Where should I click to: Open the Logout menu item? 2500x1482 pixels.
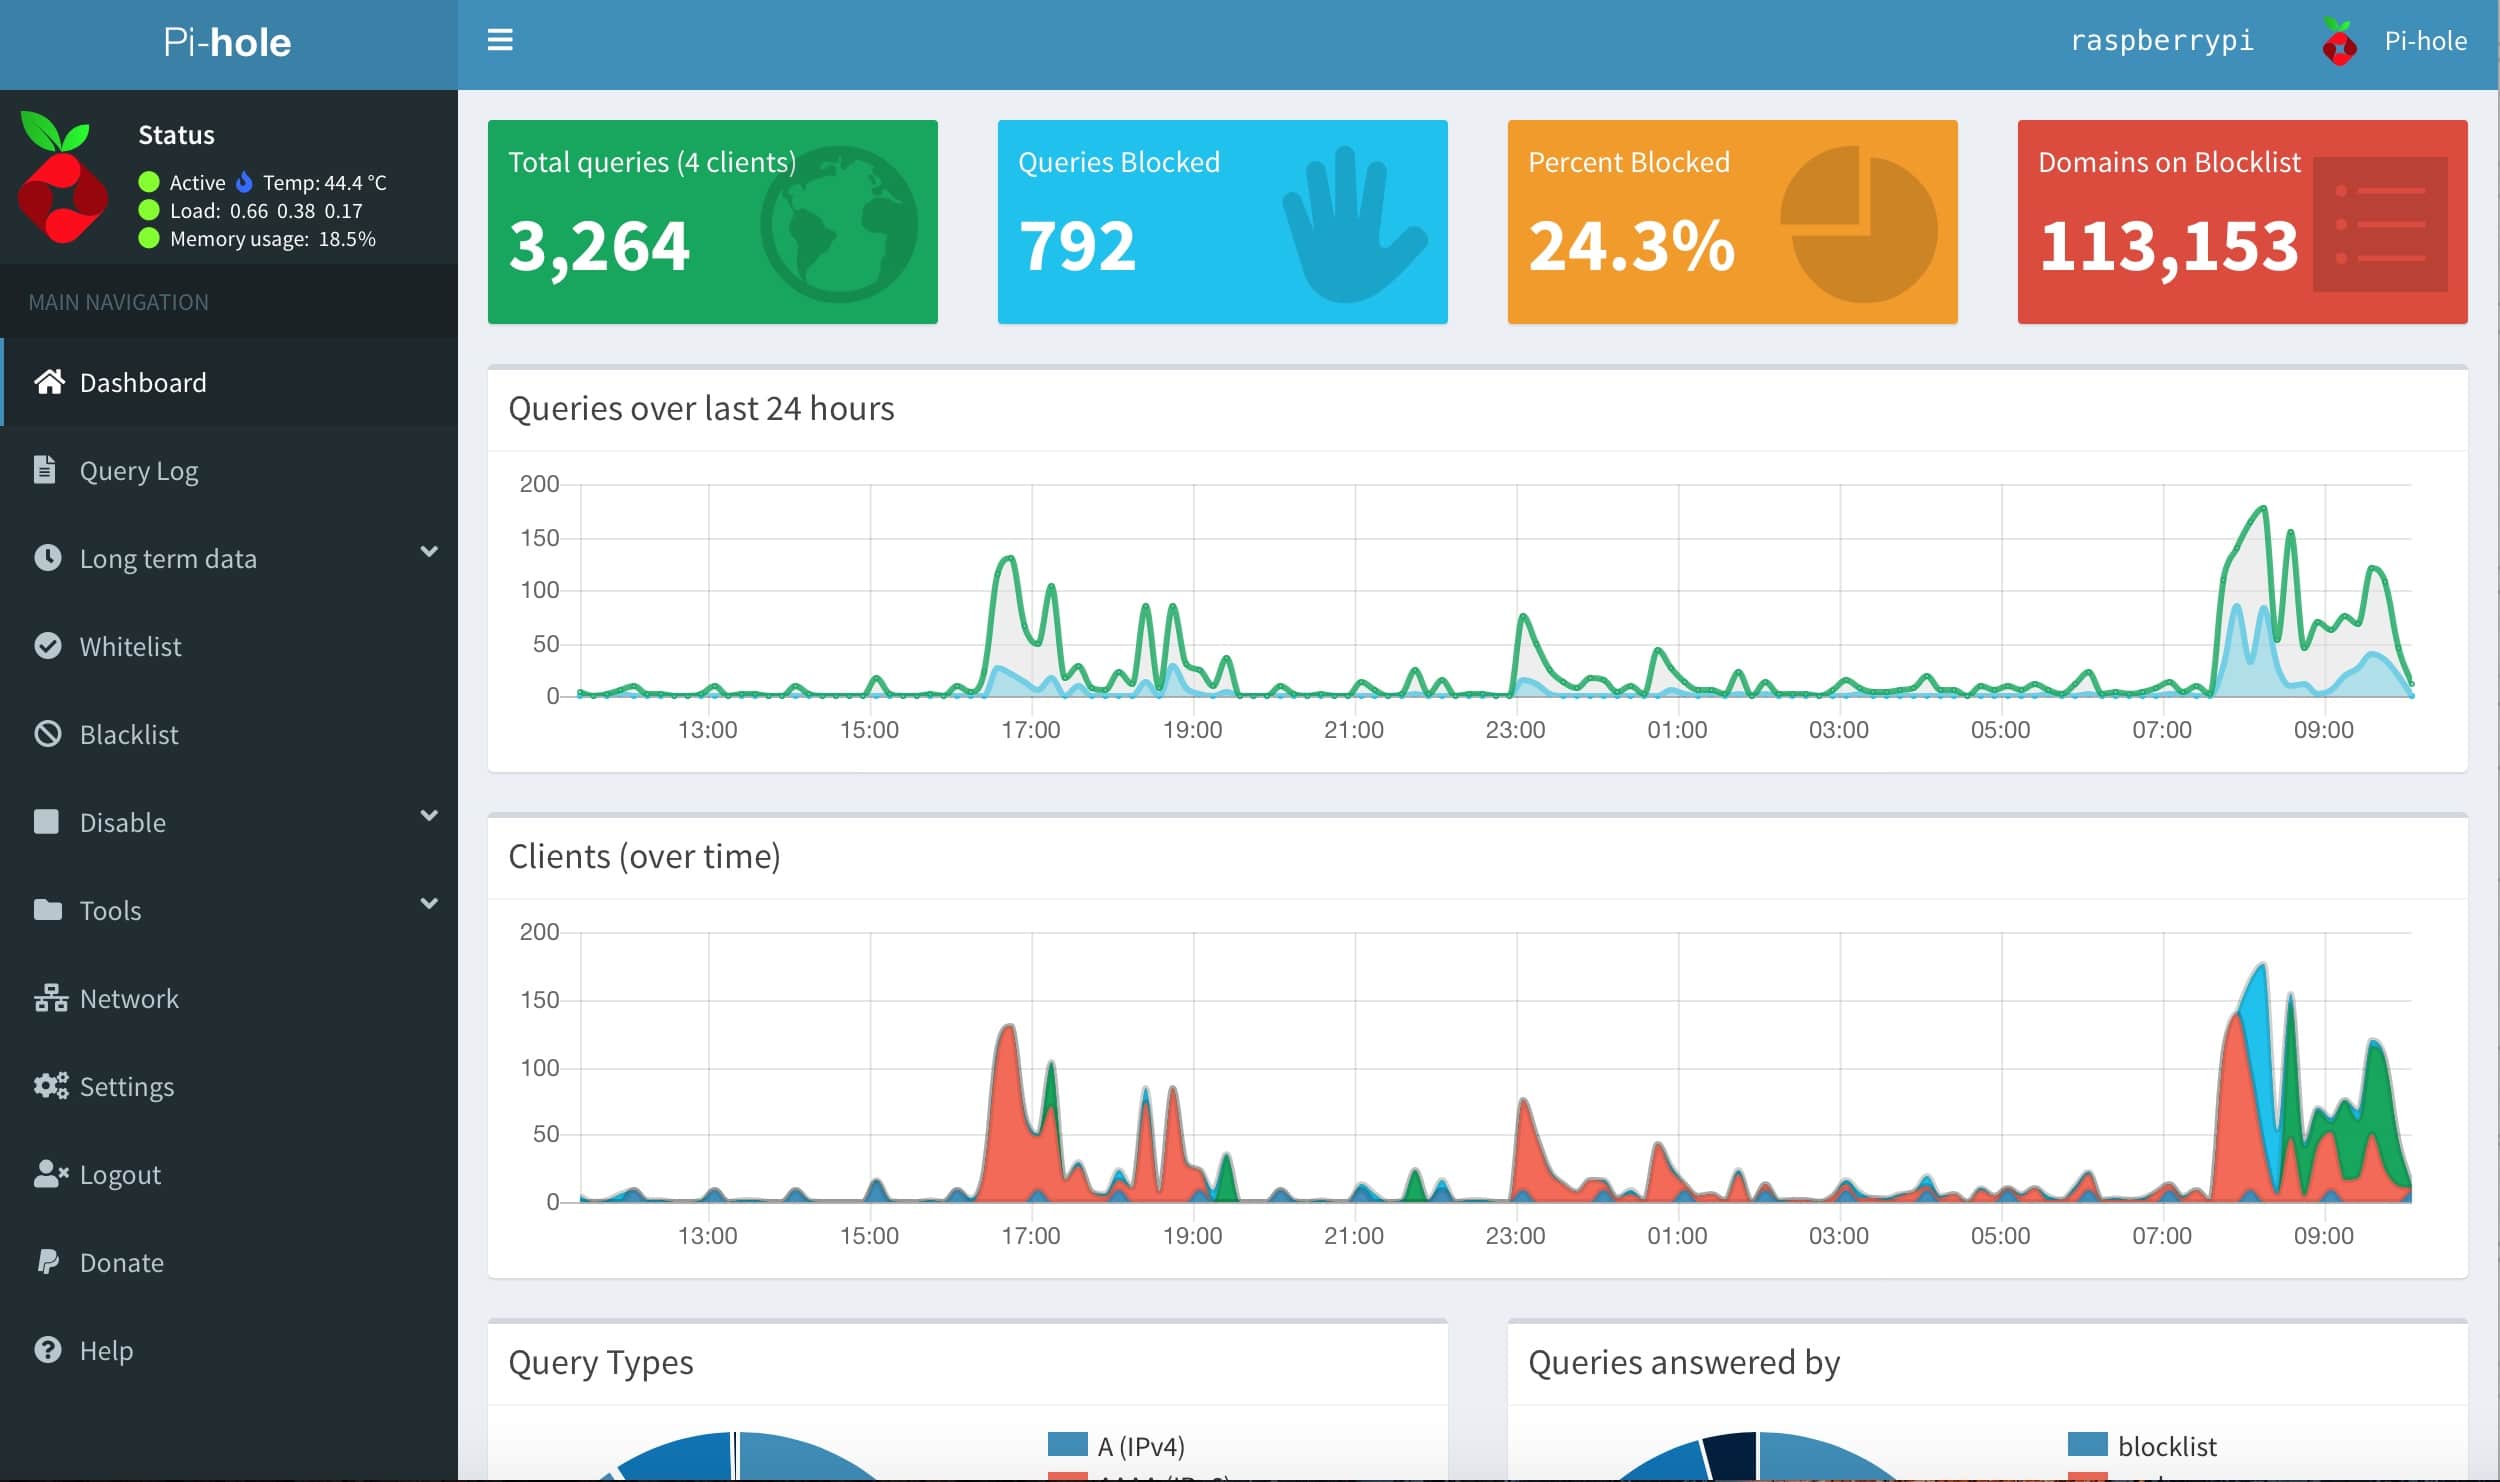tap(120, 1174)
